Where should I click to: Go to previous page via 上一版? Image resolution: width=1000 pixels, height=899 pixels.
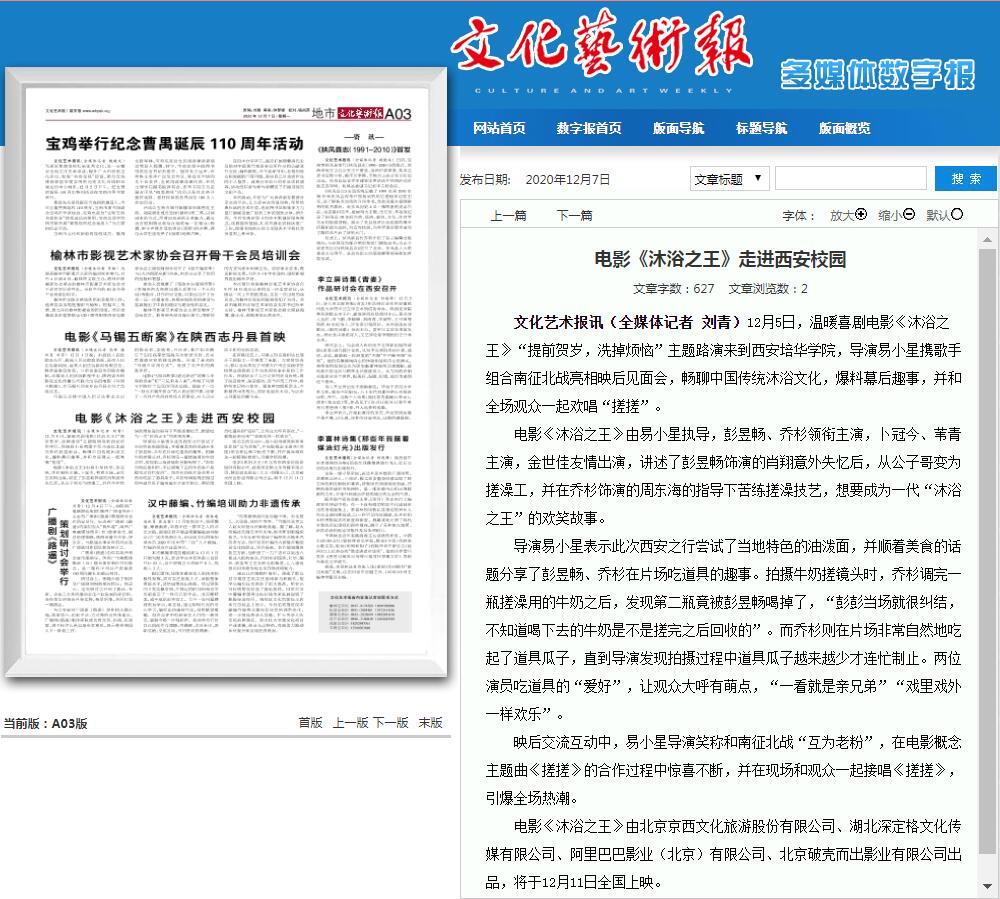coord(350,722)
